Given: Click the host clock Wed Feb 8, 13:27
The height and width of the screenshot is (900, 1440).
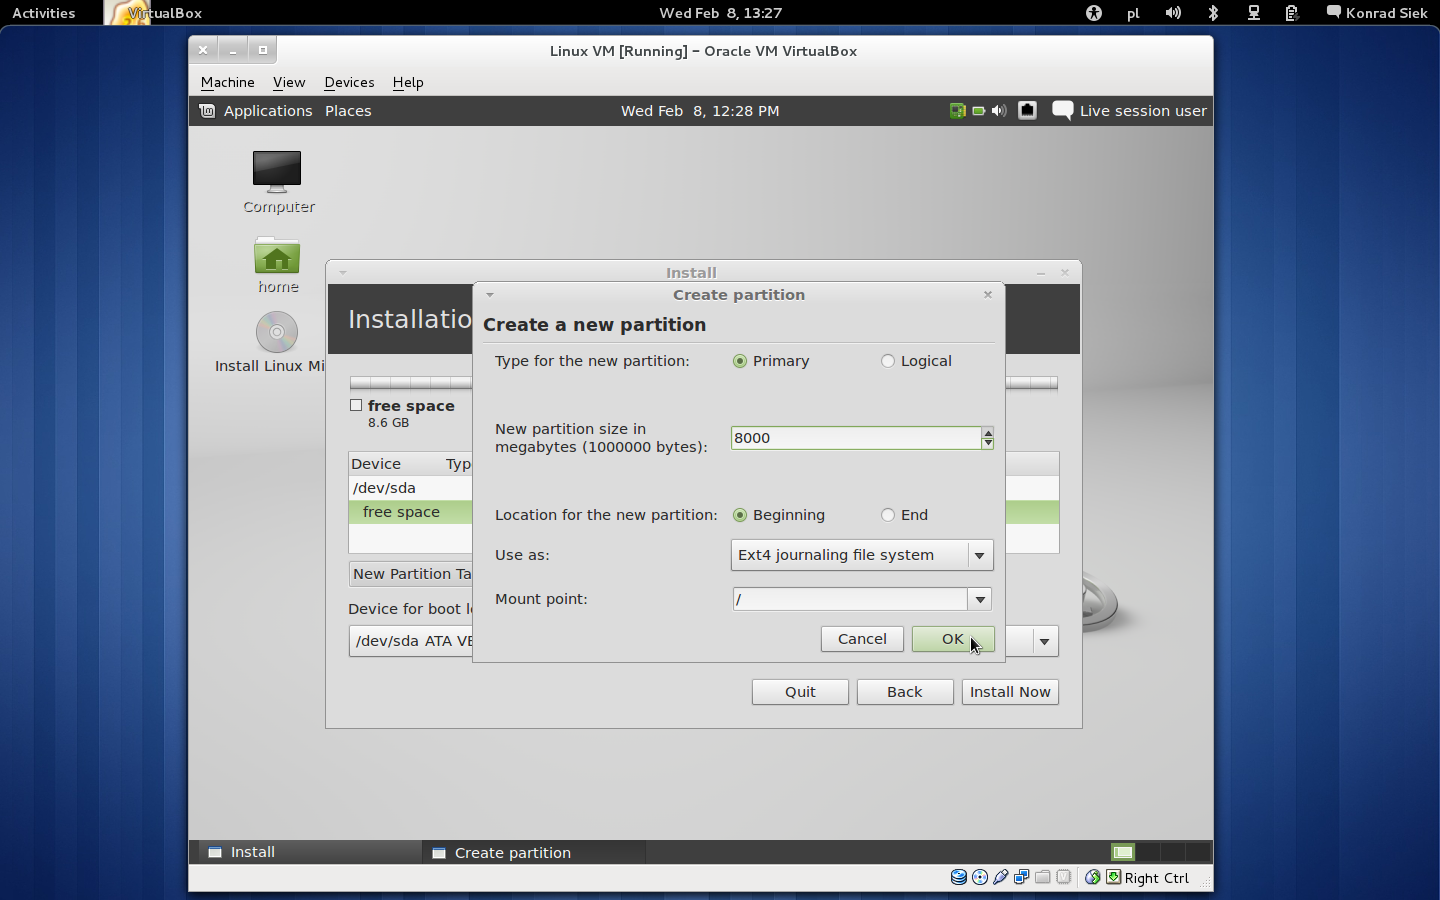Looking at the screenshot, I should 721,13.
